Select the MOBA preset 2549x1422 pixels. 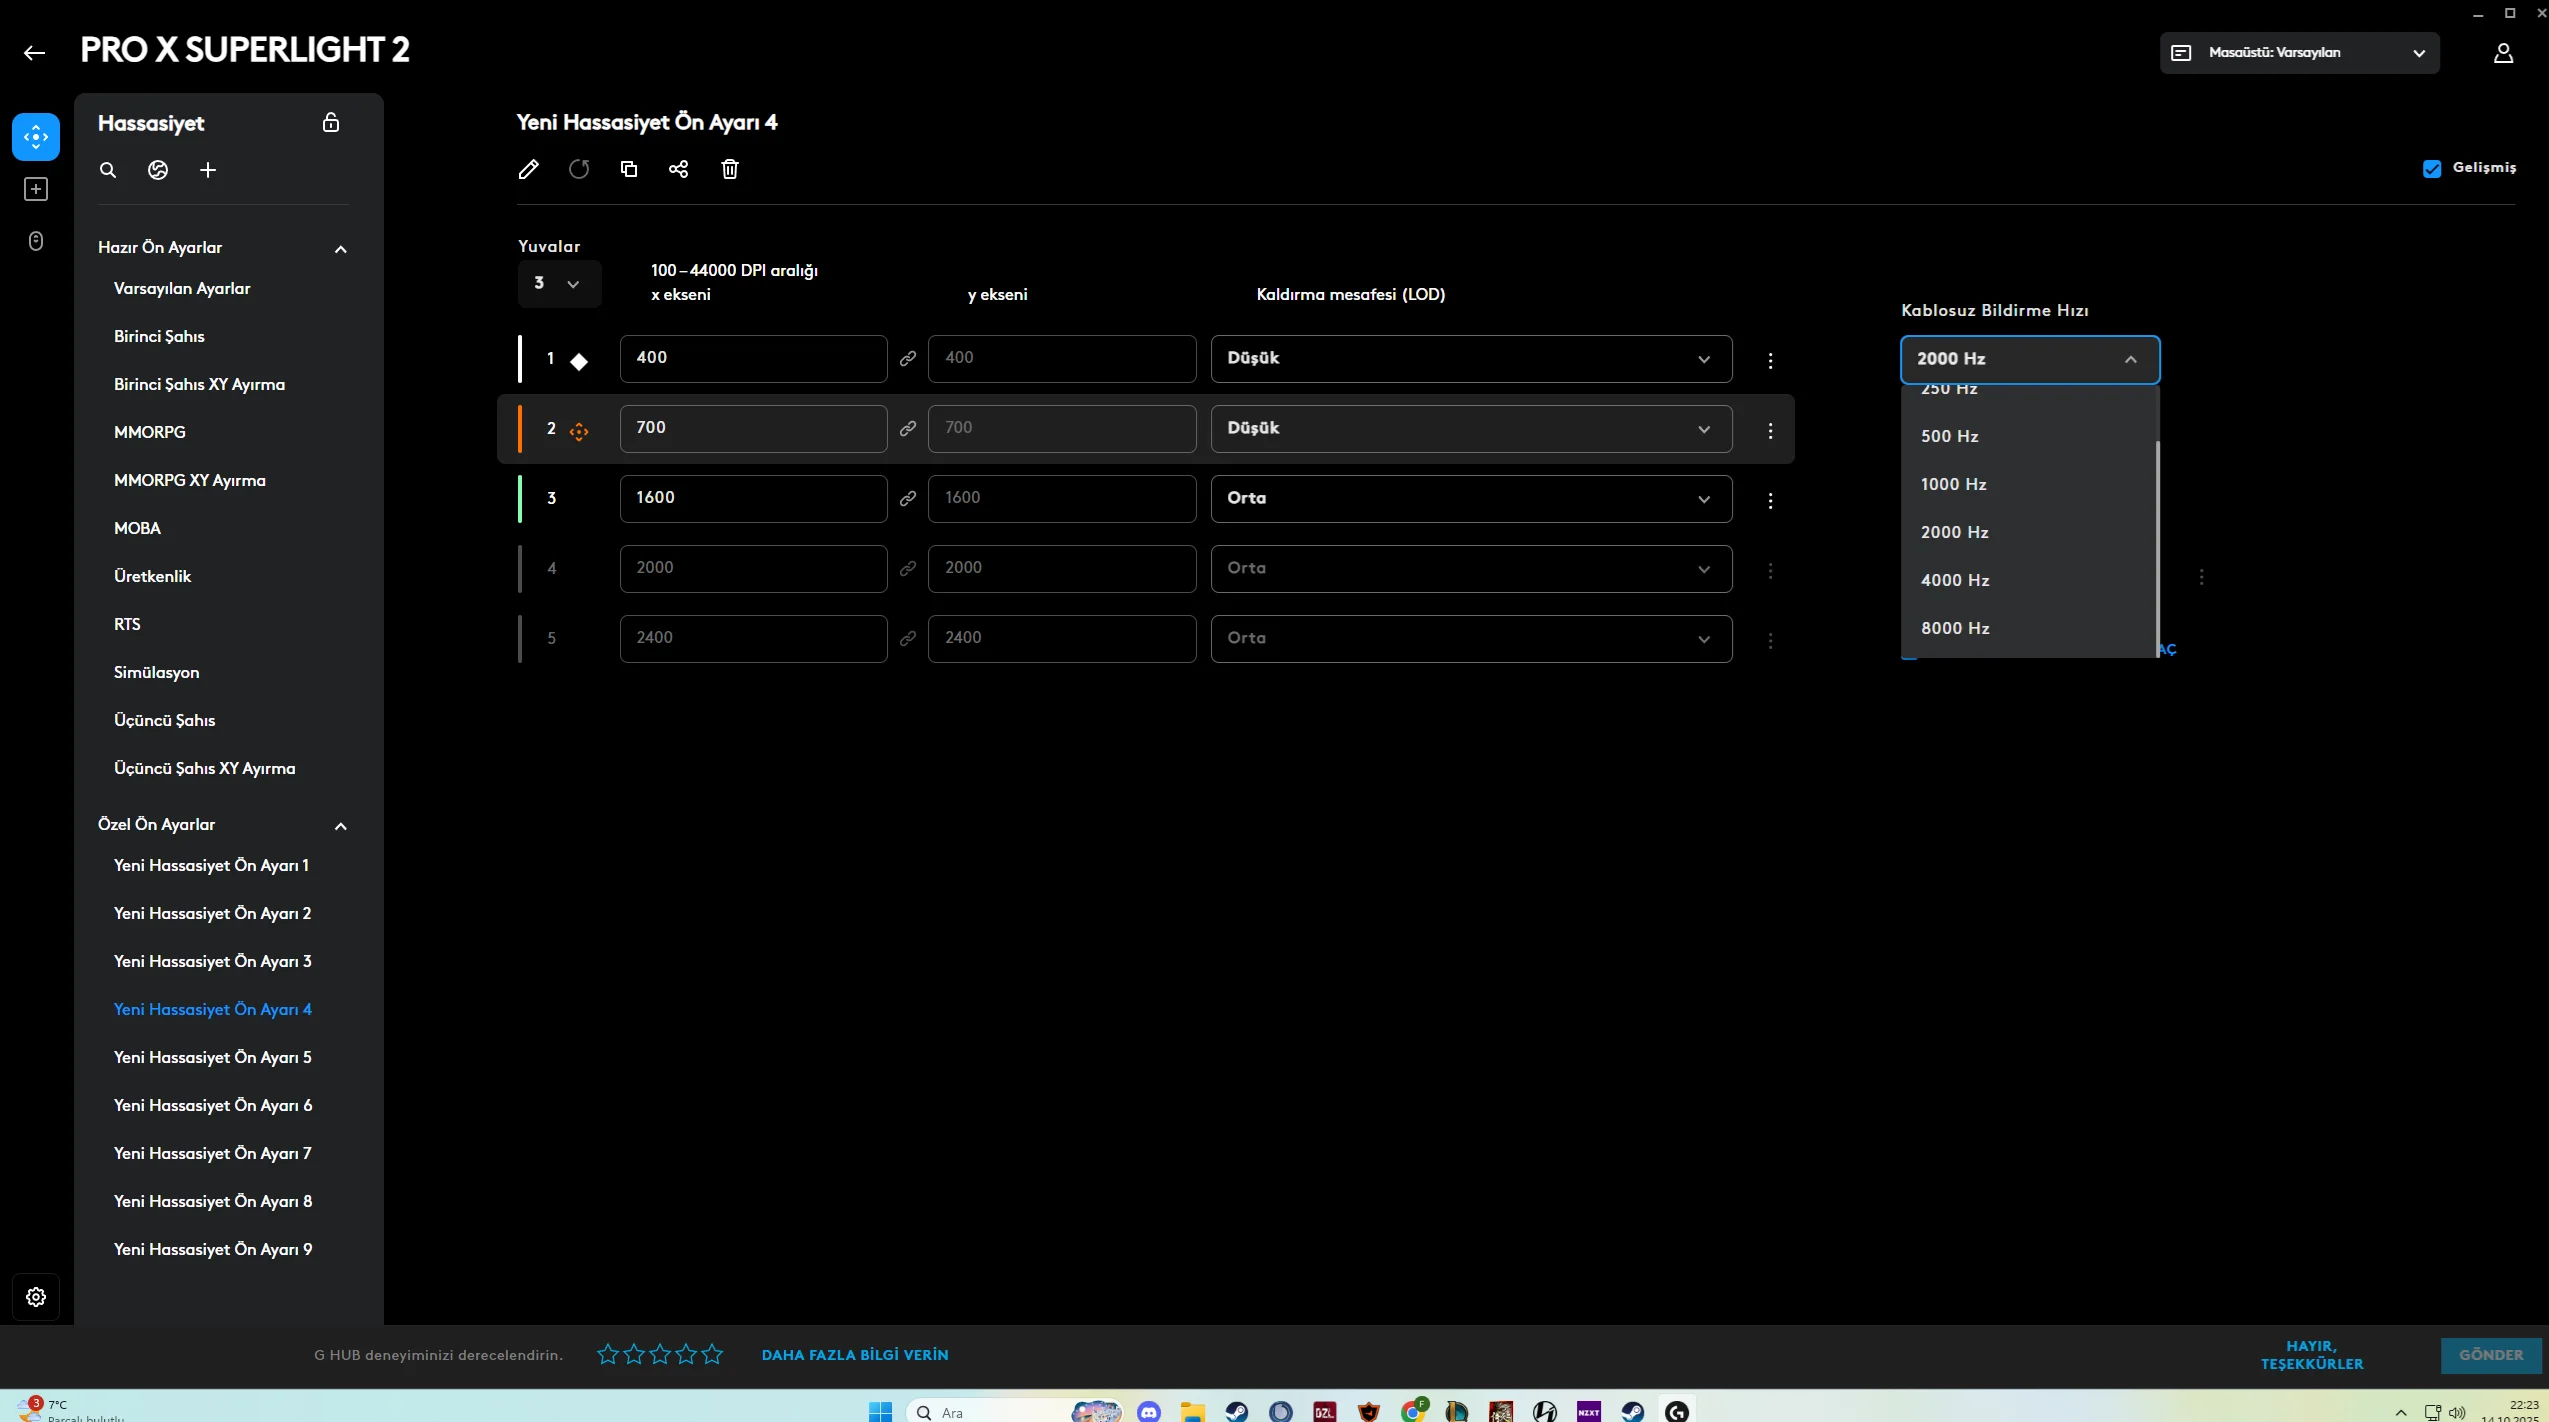click(137, 528)
